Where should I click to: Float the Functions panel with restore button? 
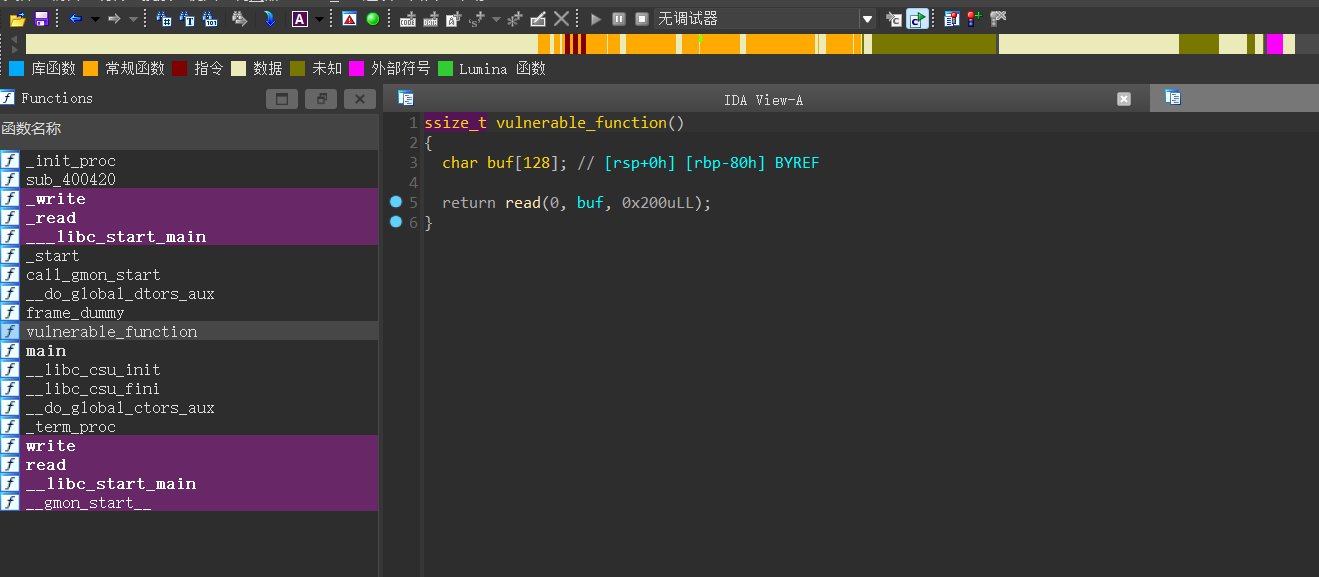(321, 99)
